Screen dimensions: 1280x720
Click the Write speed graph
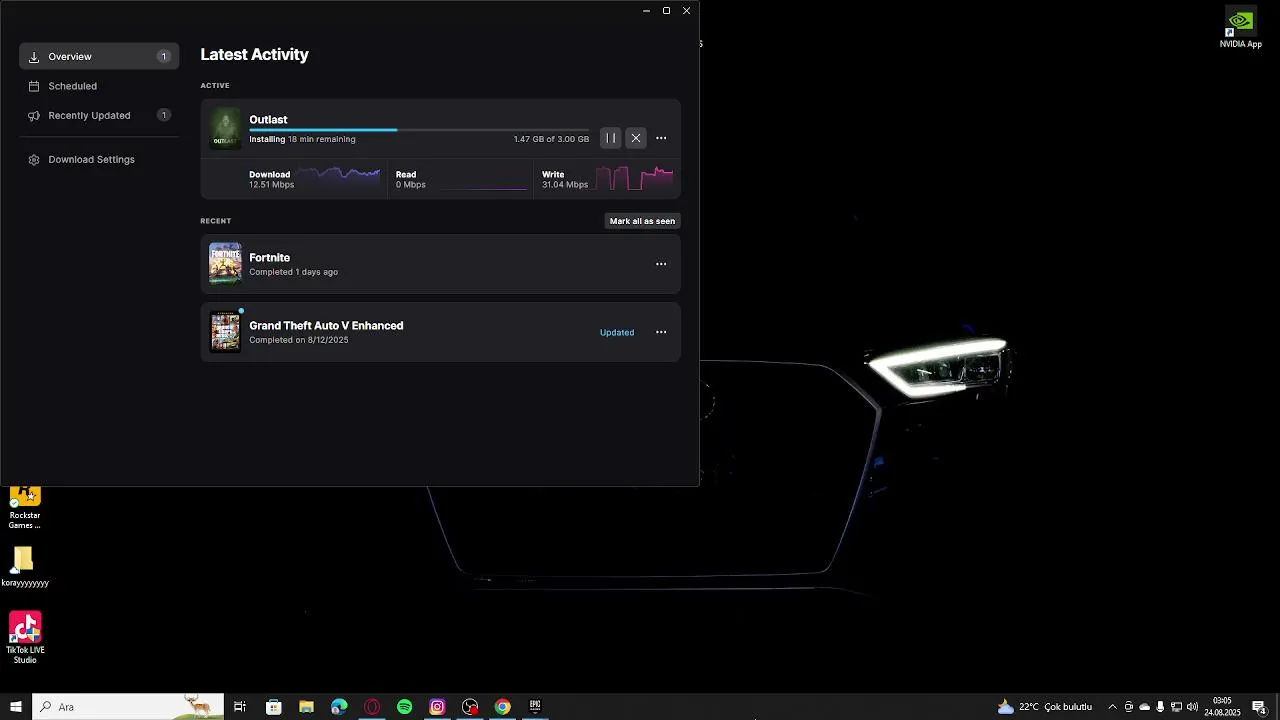(635, 178)
